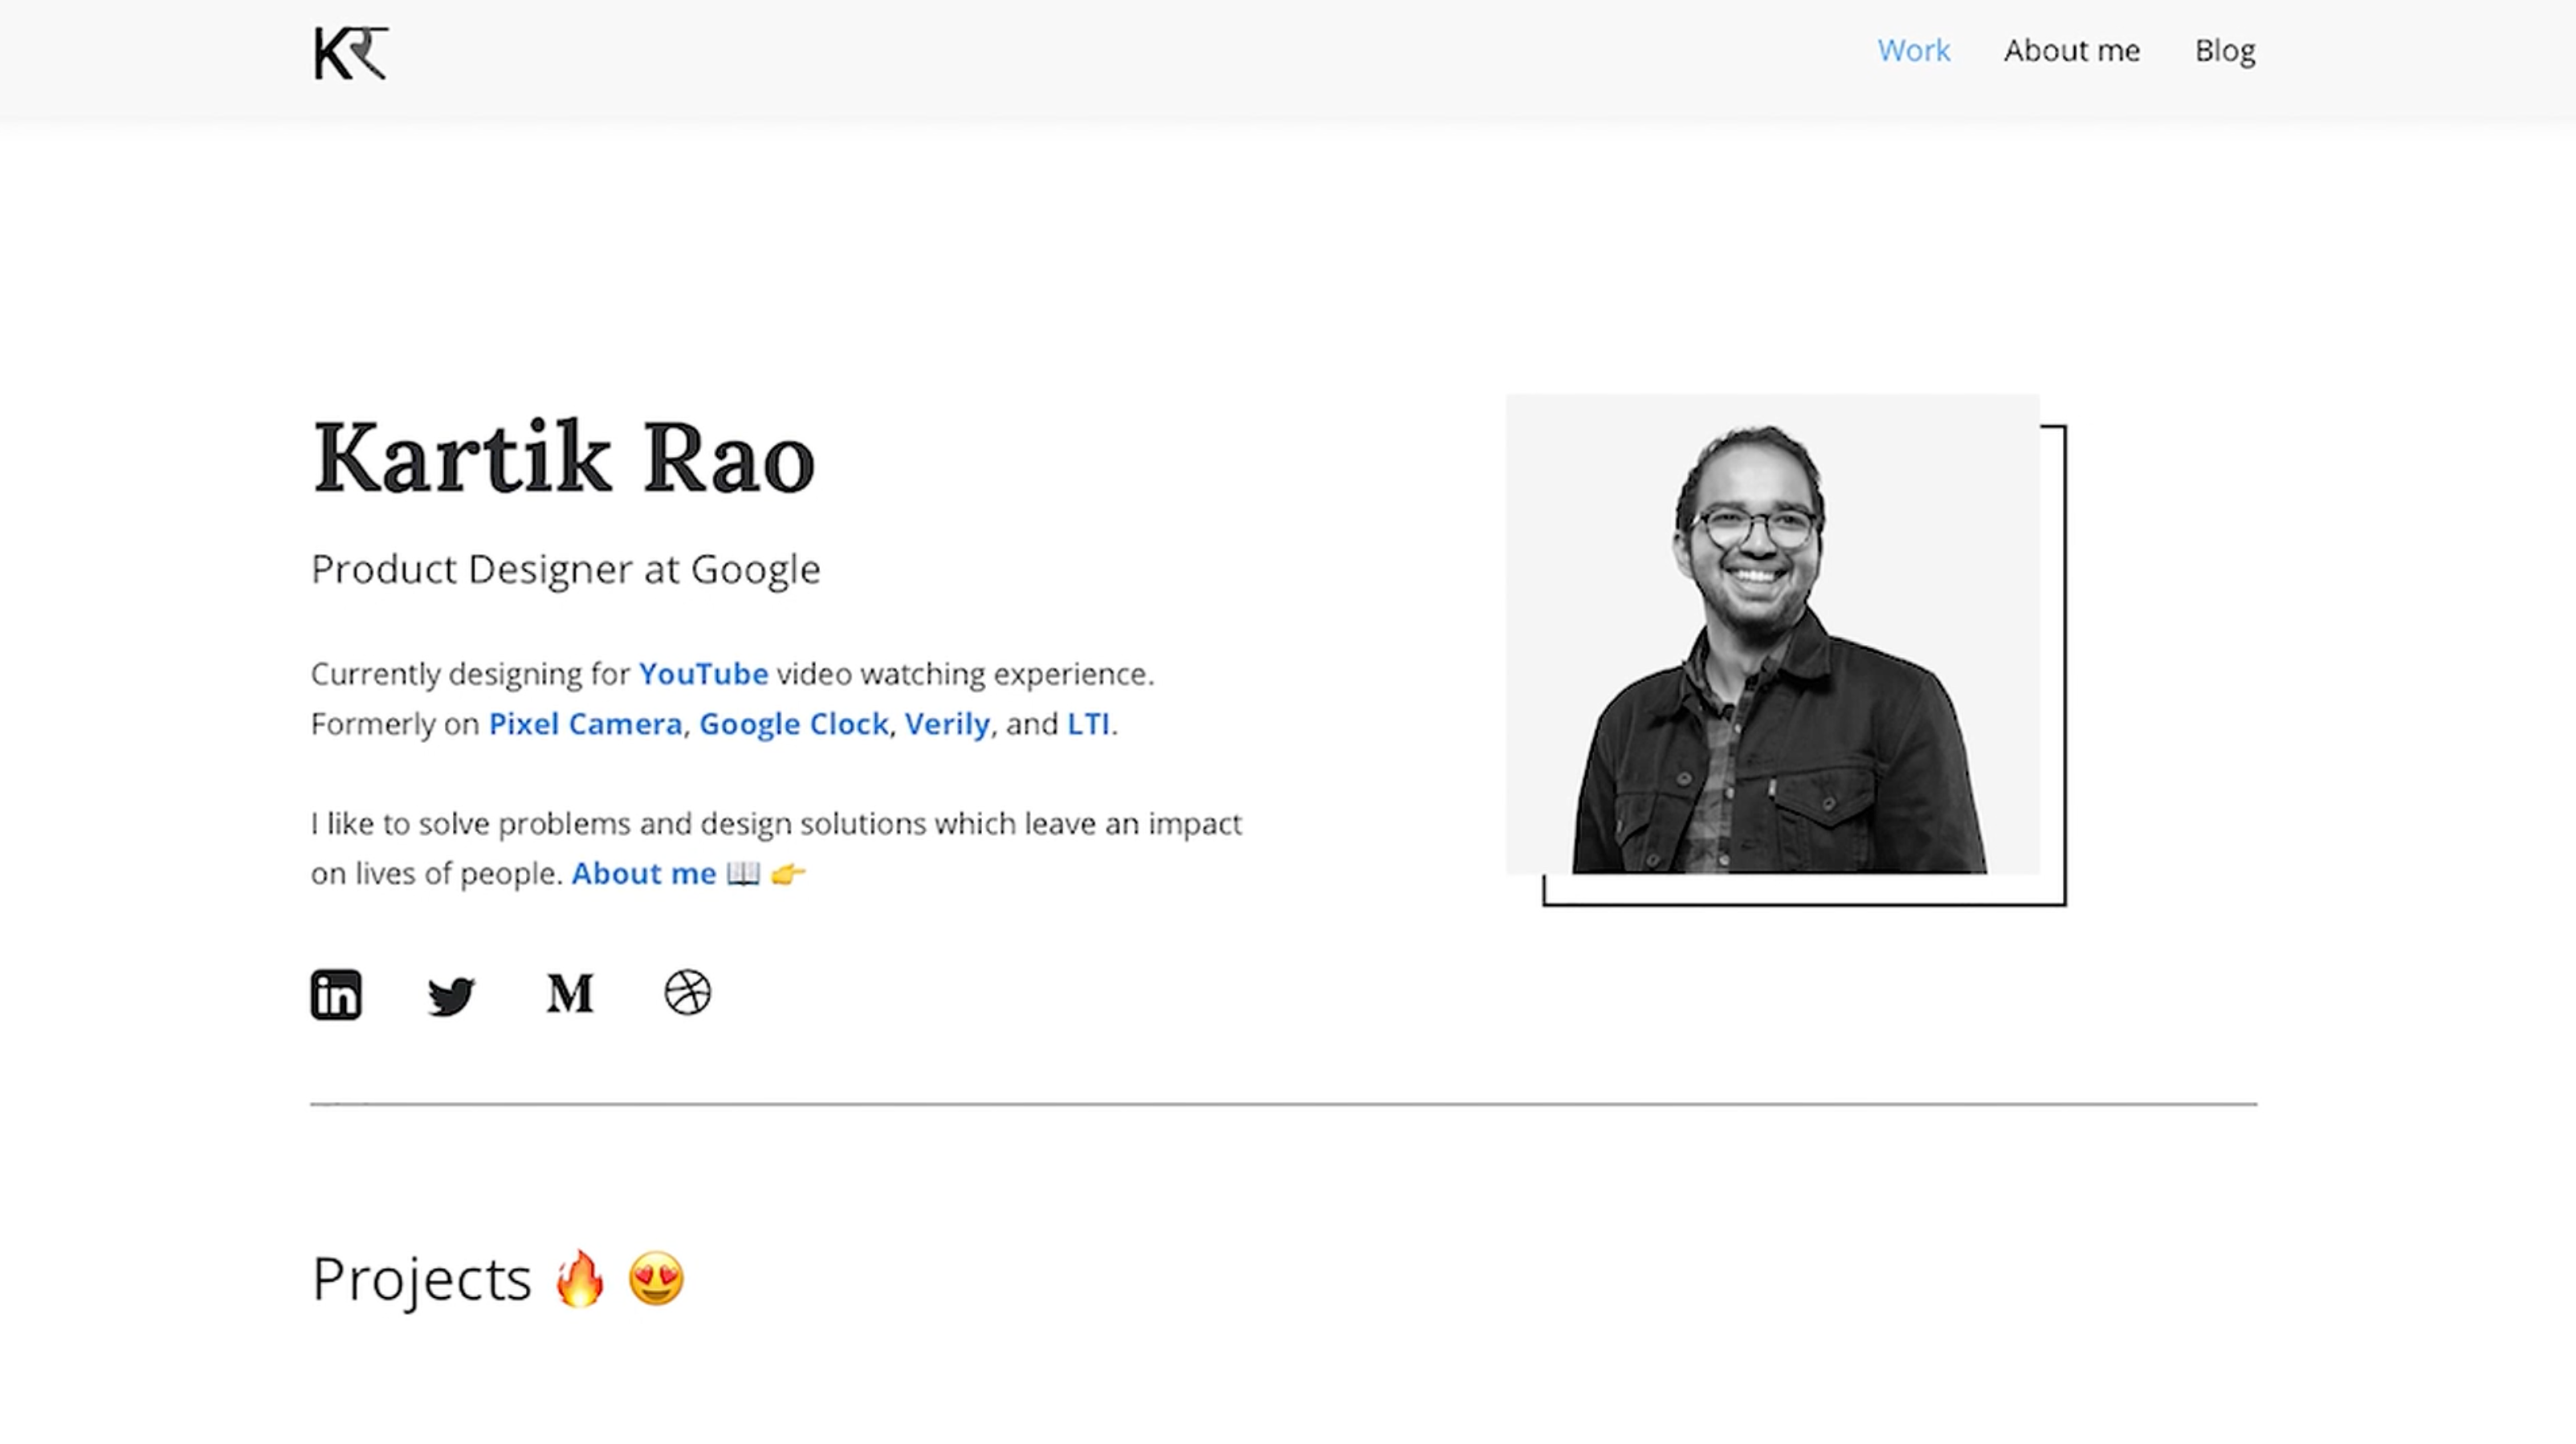The width and height of the screenshot is (2576, 1444).
Task: Click the LTI link
Action: pos(1088,724)
